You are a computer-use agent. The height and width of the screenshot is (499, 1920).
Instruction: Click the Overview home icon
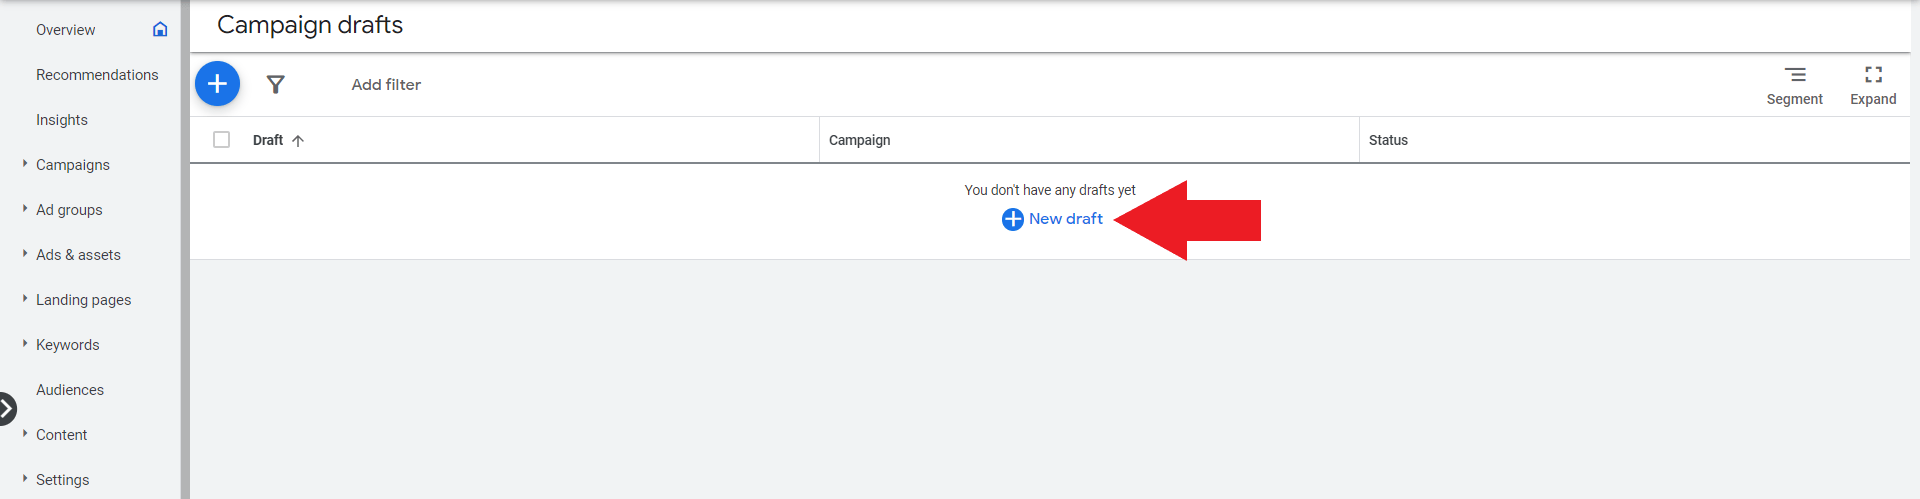tap(160, 30)
